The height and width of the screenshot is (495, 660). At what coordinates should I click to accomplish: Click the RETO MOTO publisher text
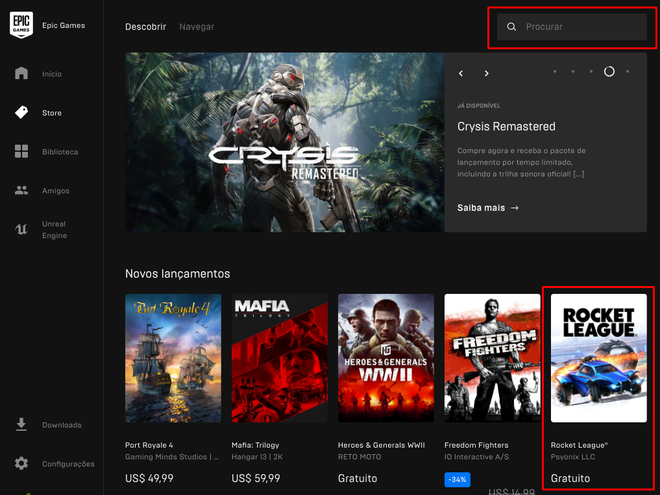[x=359, y=457]
